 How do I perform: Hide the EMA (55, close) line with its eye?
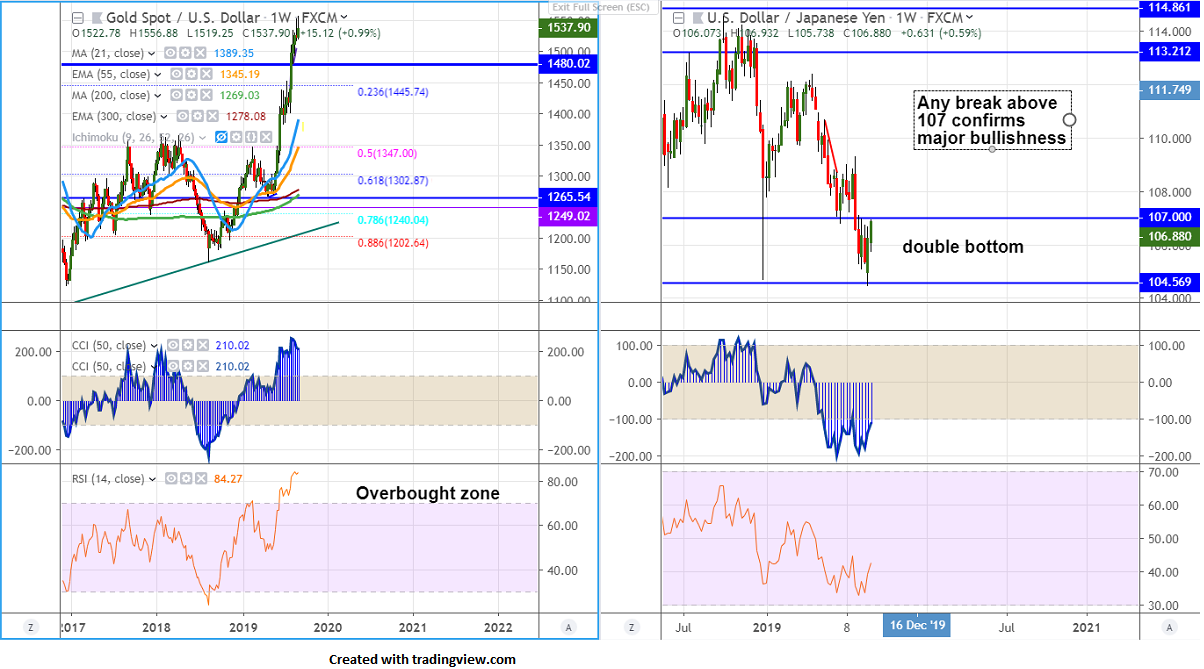coord(176,74)
